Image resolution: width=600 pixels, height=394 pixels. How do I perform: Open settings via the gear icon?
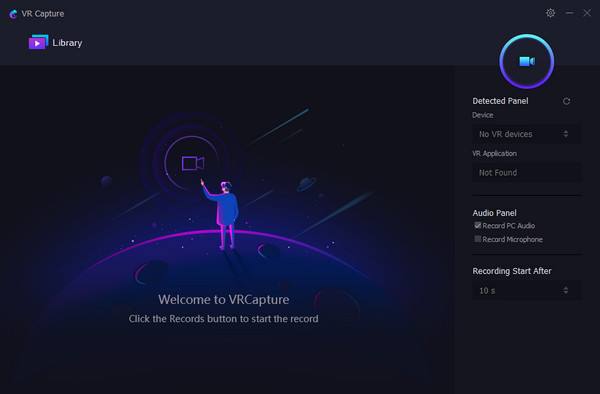point(550,13)
